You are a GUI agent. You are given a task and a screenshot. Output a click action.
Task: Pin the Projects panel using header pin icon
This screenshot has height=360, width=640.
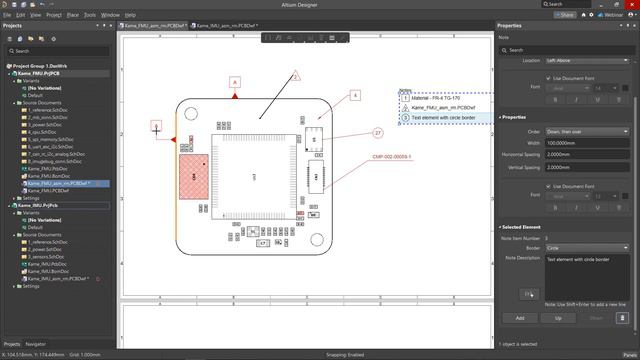[x=104, y=25]
